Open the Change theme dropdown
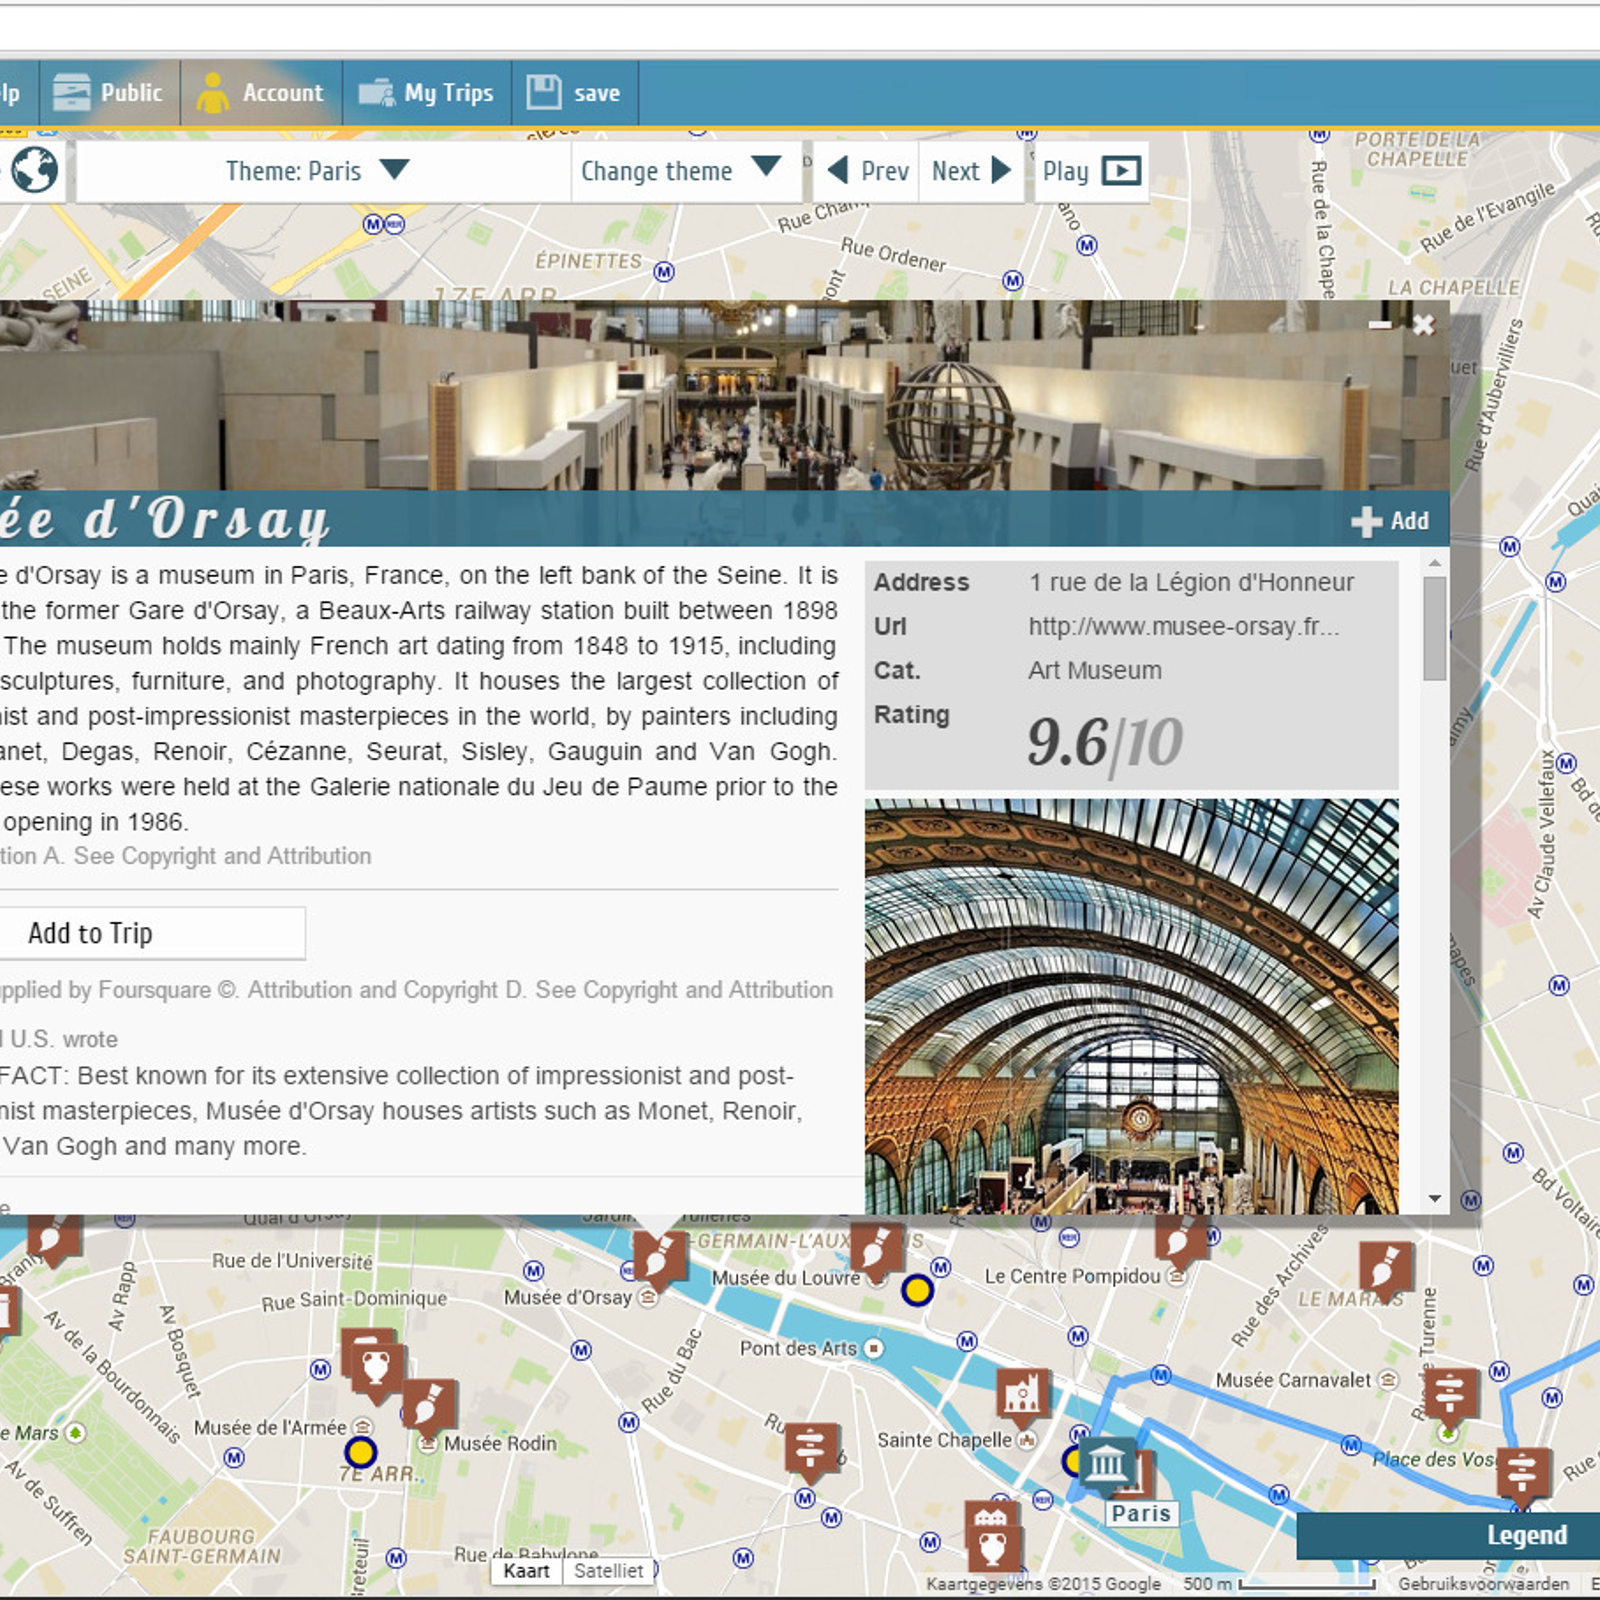 click(x=685, y=171)
